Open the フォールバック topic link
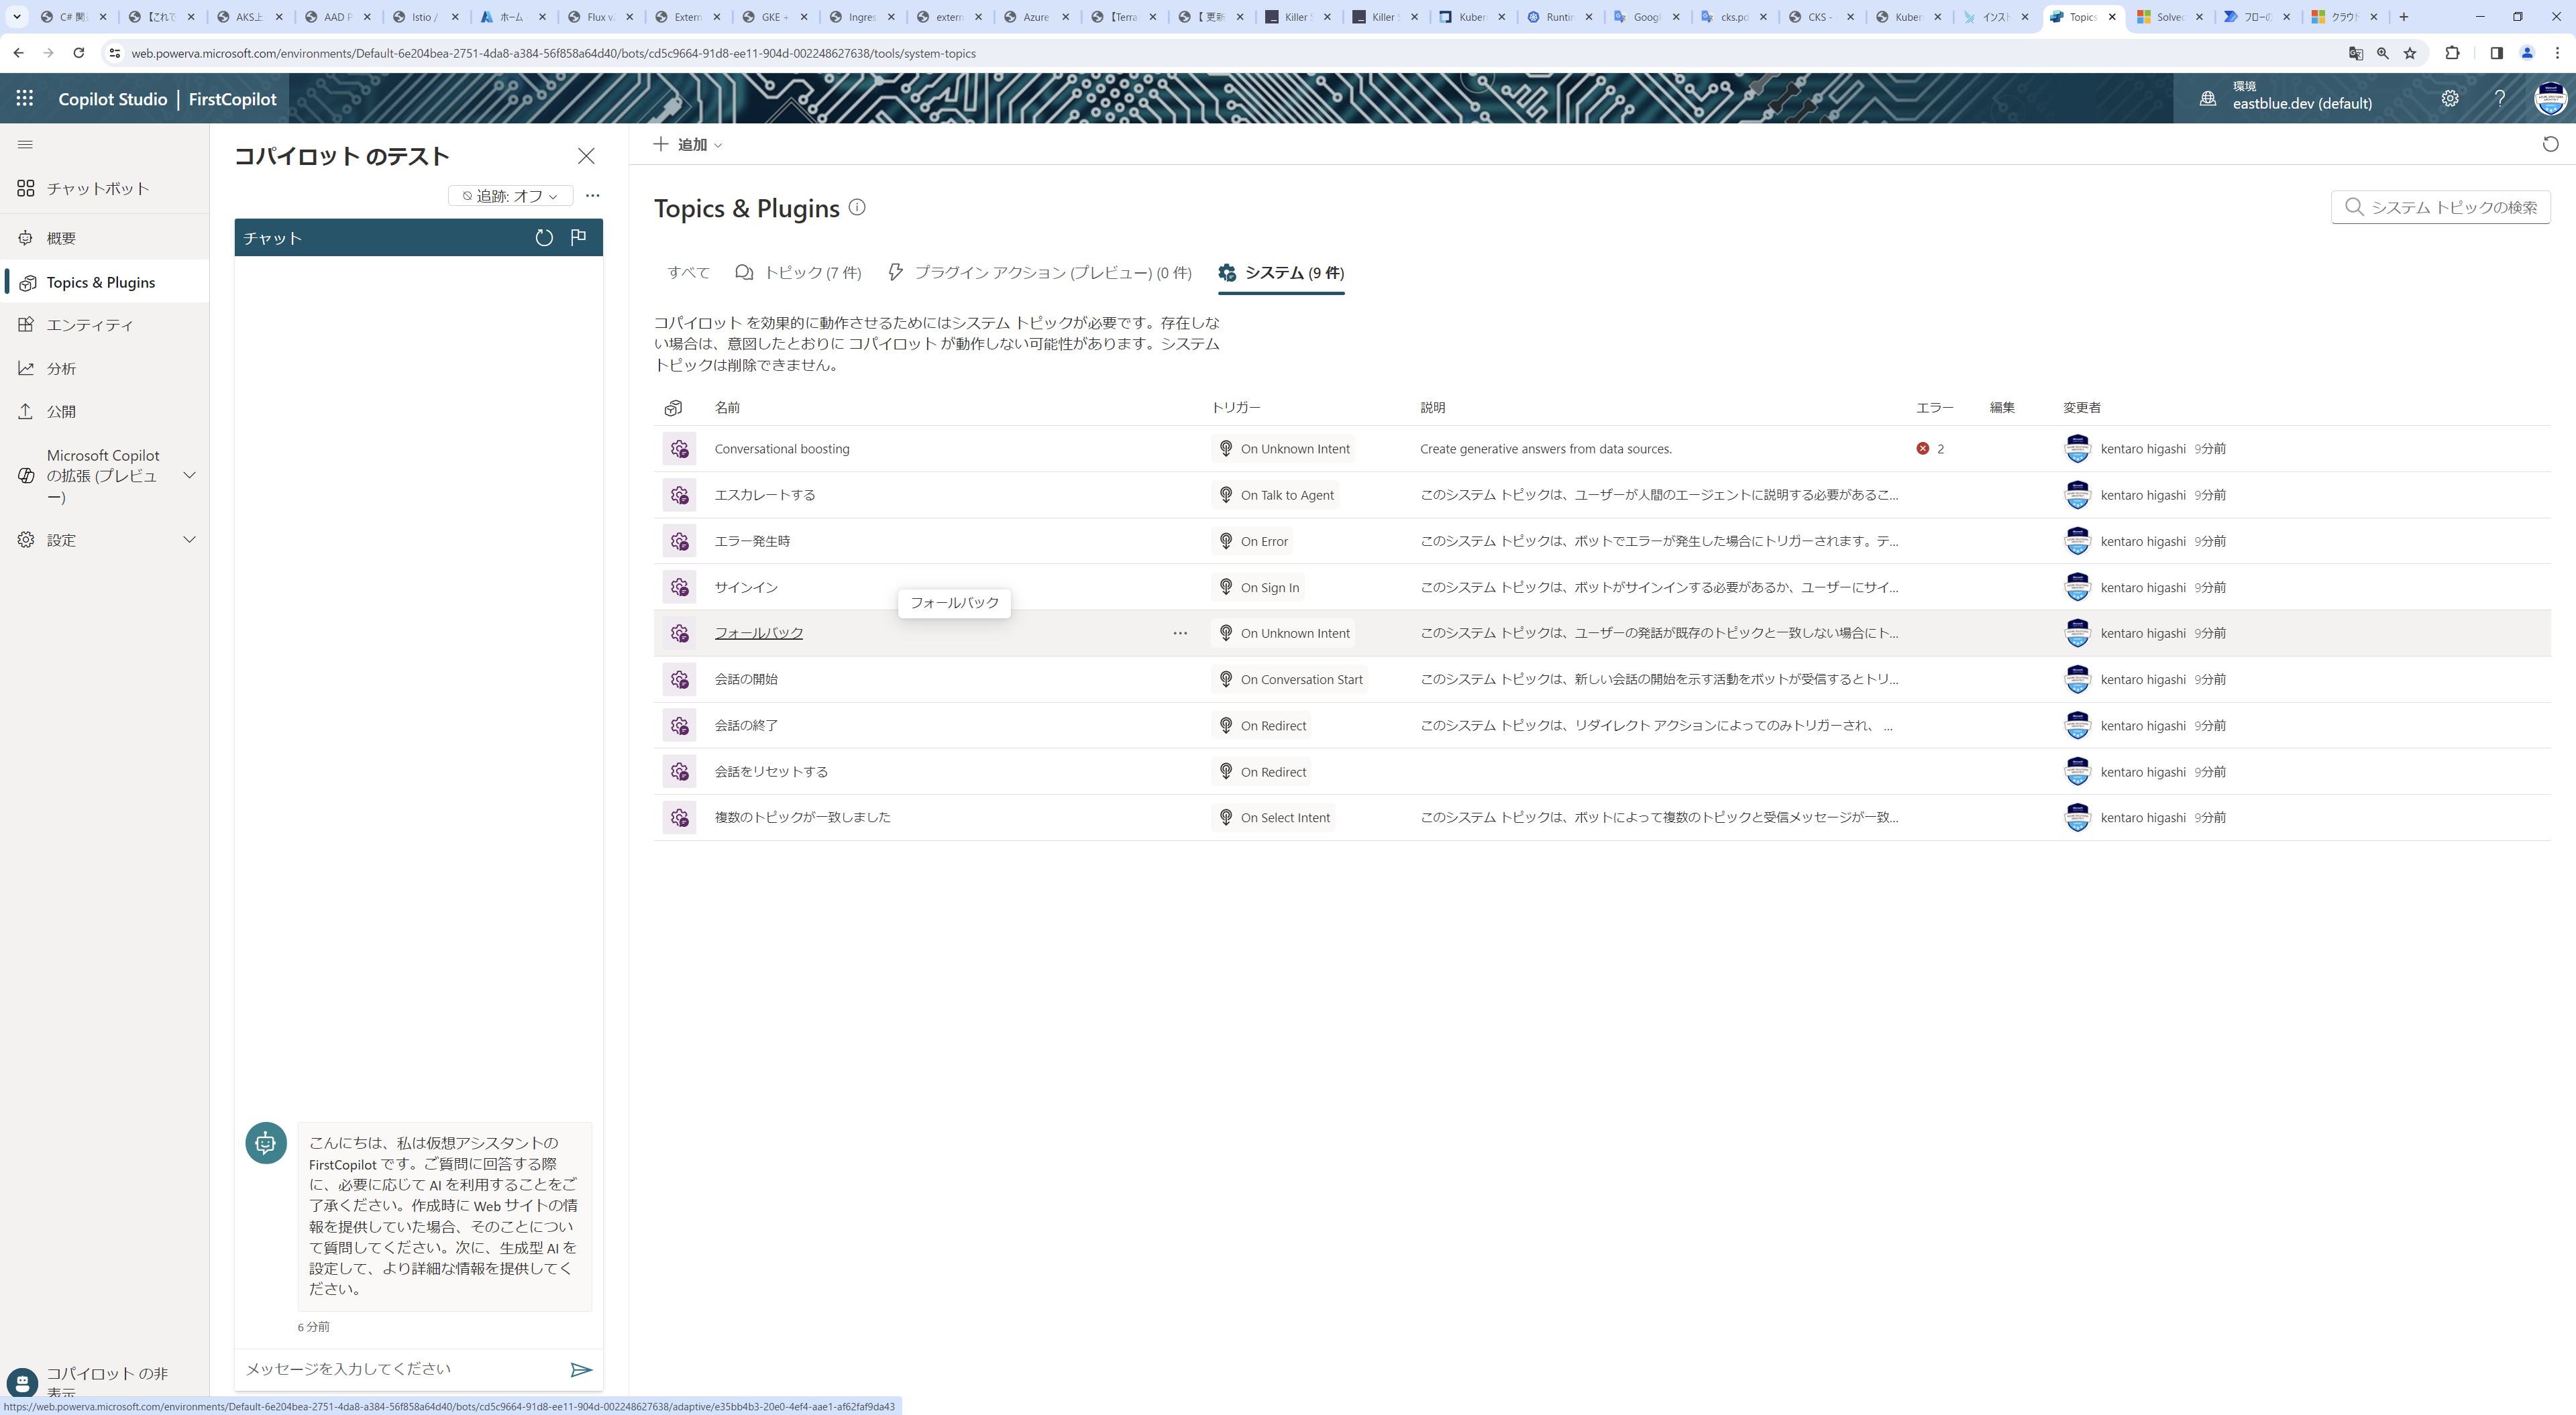The height and width of the screenshot is (1415, 2576). [758, 633]
